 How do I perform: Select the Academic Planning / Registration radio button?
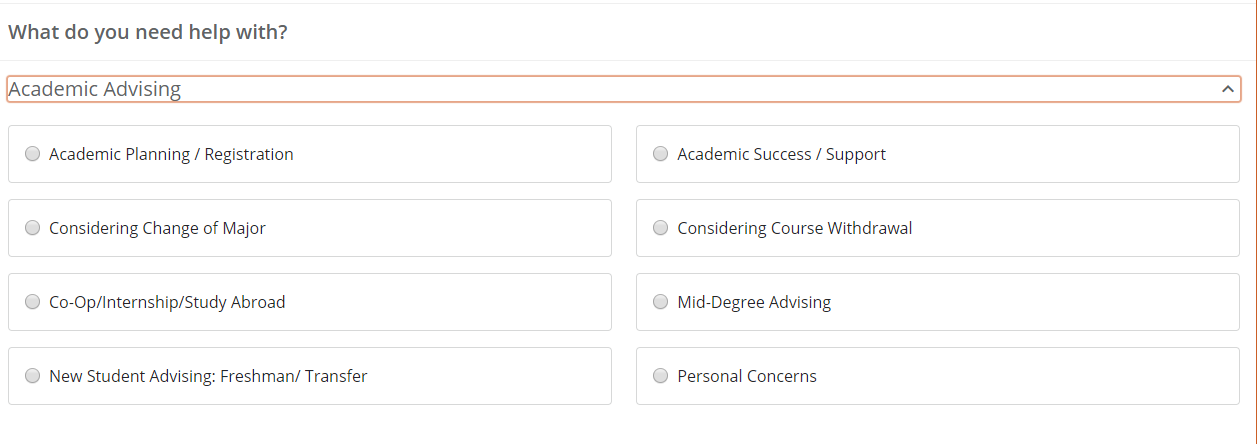click(33, 154)
